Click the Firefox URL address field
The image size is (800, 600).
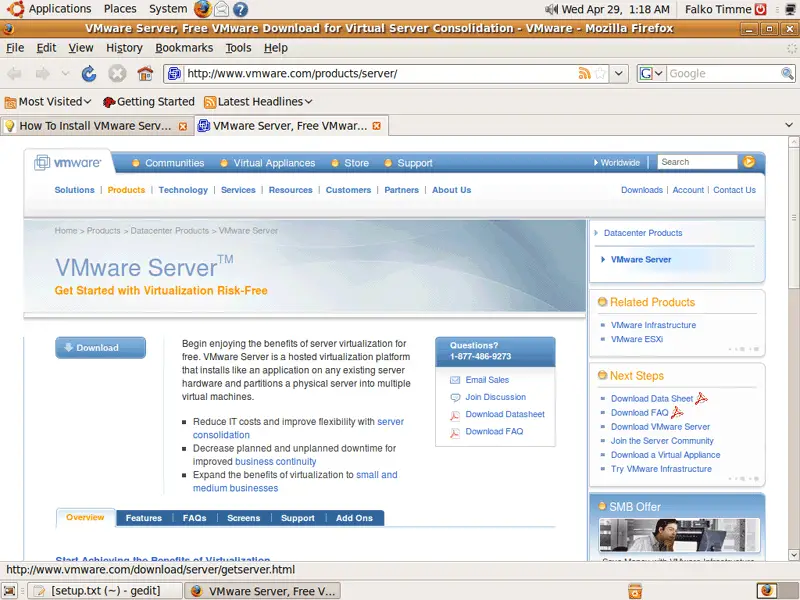pyautogui.click(x=381, y=73)
